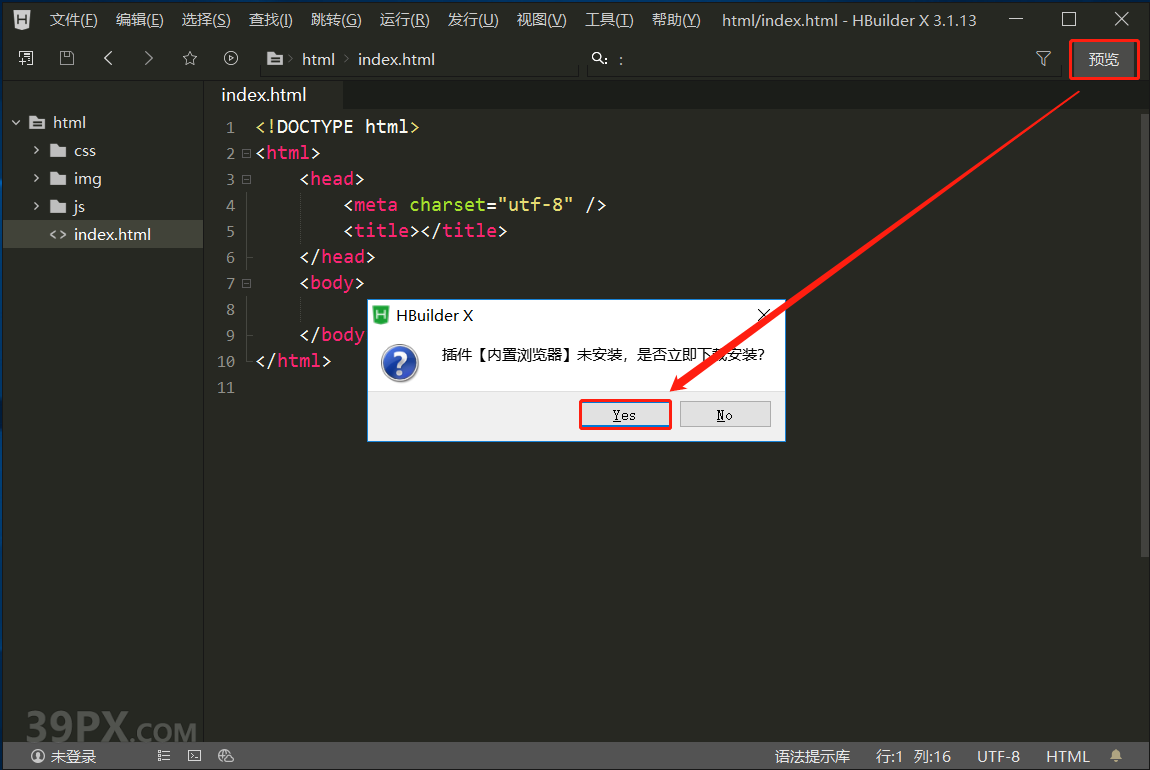The width and height of the screenshot is (1150, 770).
Task: Click the 预览 preview button
Action: (1104, 59)
